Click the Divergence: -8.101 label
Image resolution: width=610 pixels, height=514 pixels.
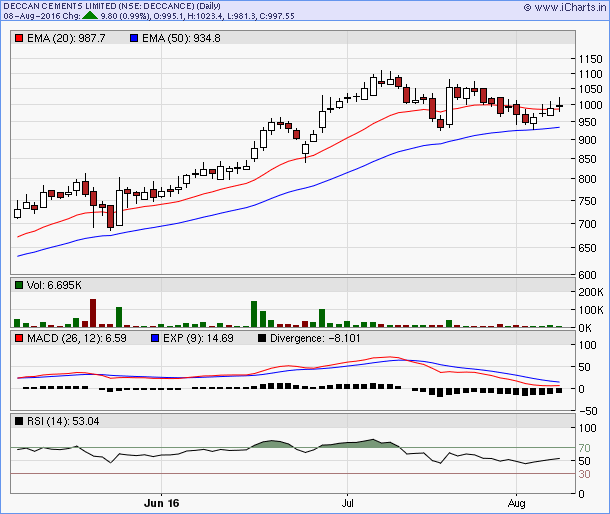coord(315,338)
